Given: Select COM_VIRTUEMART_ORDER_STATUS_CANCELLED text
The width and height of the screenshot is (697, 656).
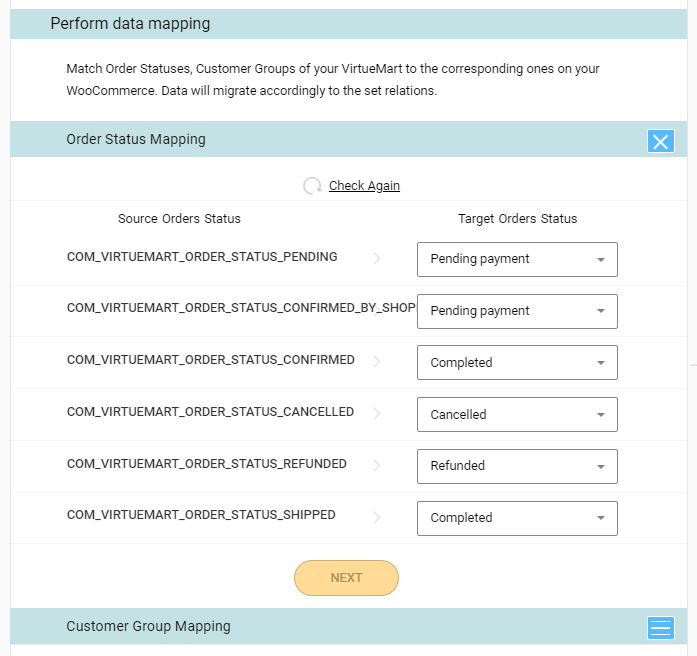Looking at the screenshot, I should tap(210, 412).
